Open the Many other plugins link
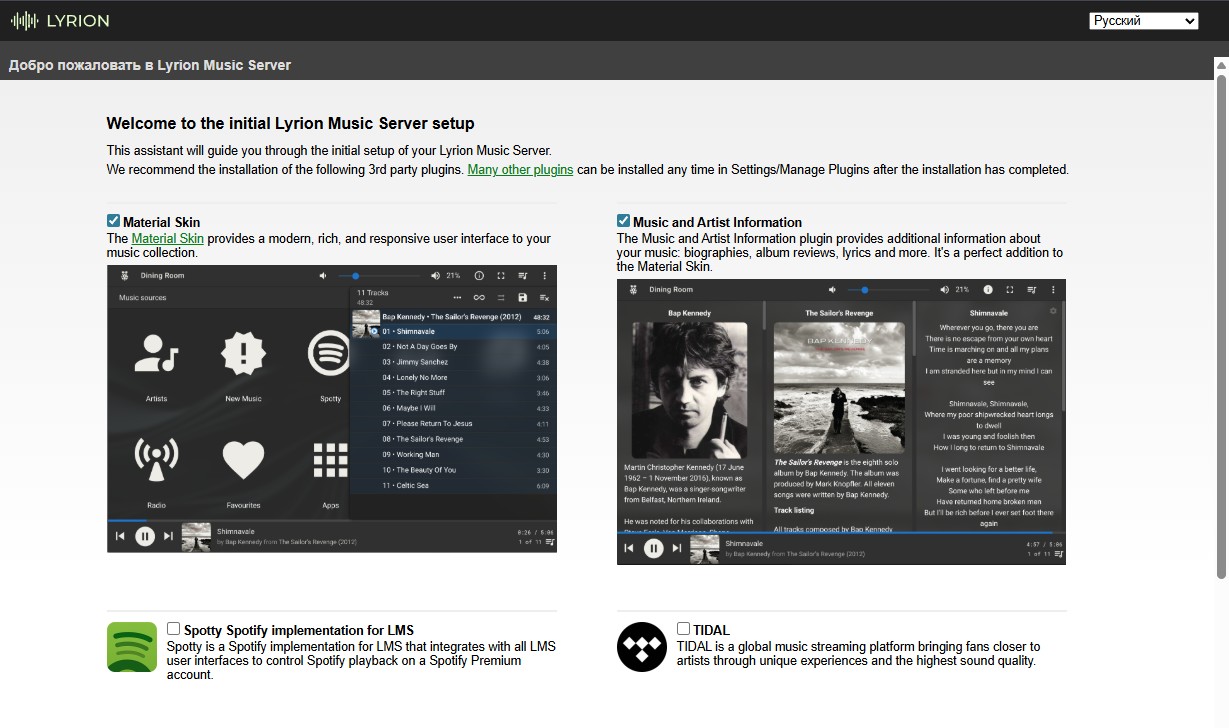 (x=520, y=170)
